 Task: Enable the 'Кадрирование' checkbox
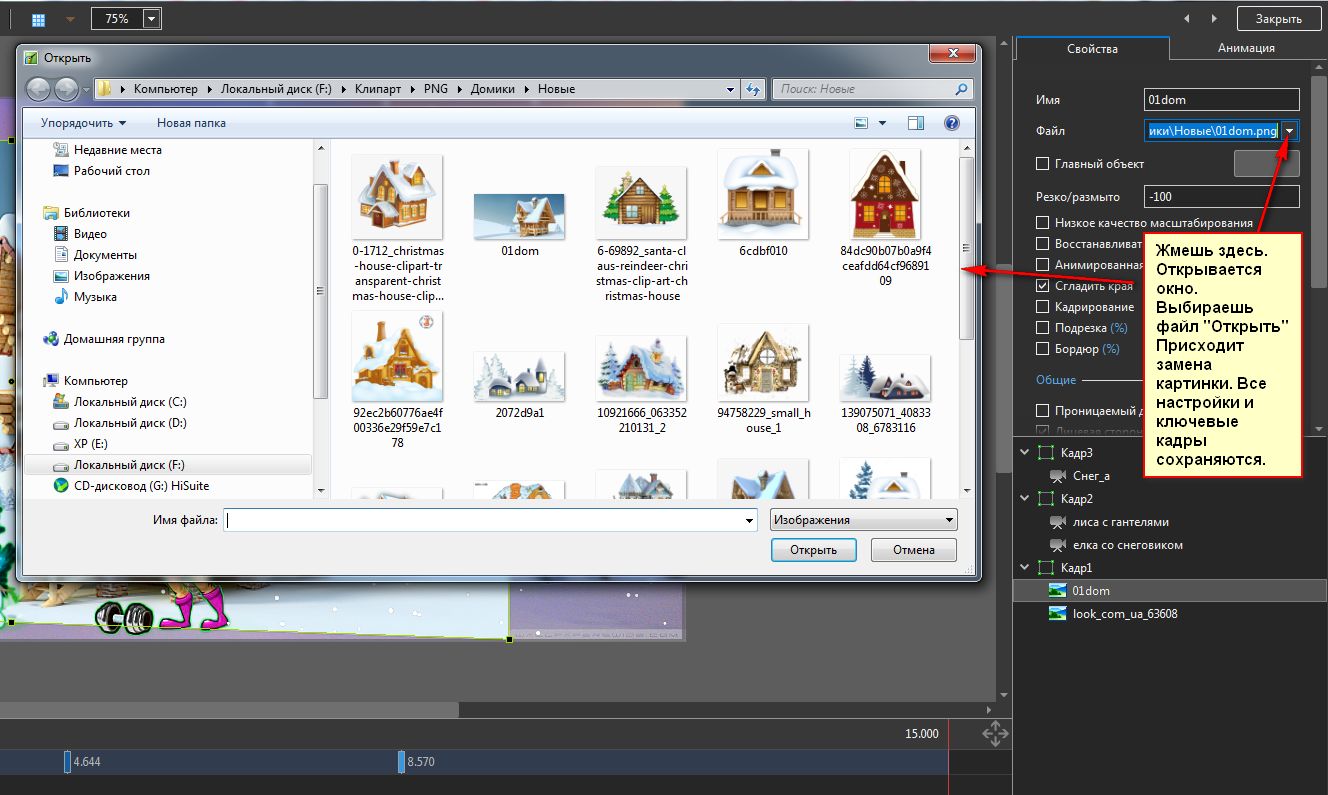click(x=1043, y=307)
